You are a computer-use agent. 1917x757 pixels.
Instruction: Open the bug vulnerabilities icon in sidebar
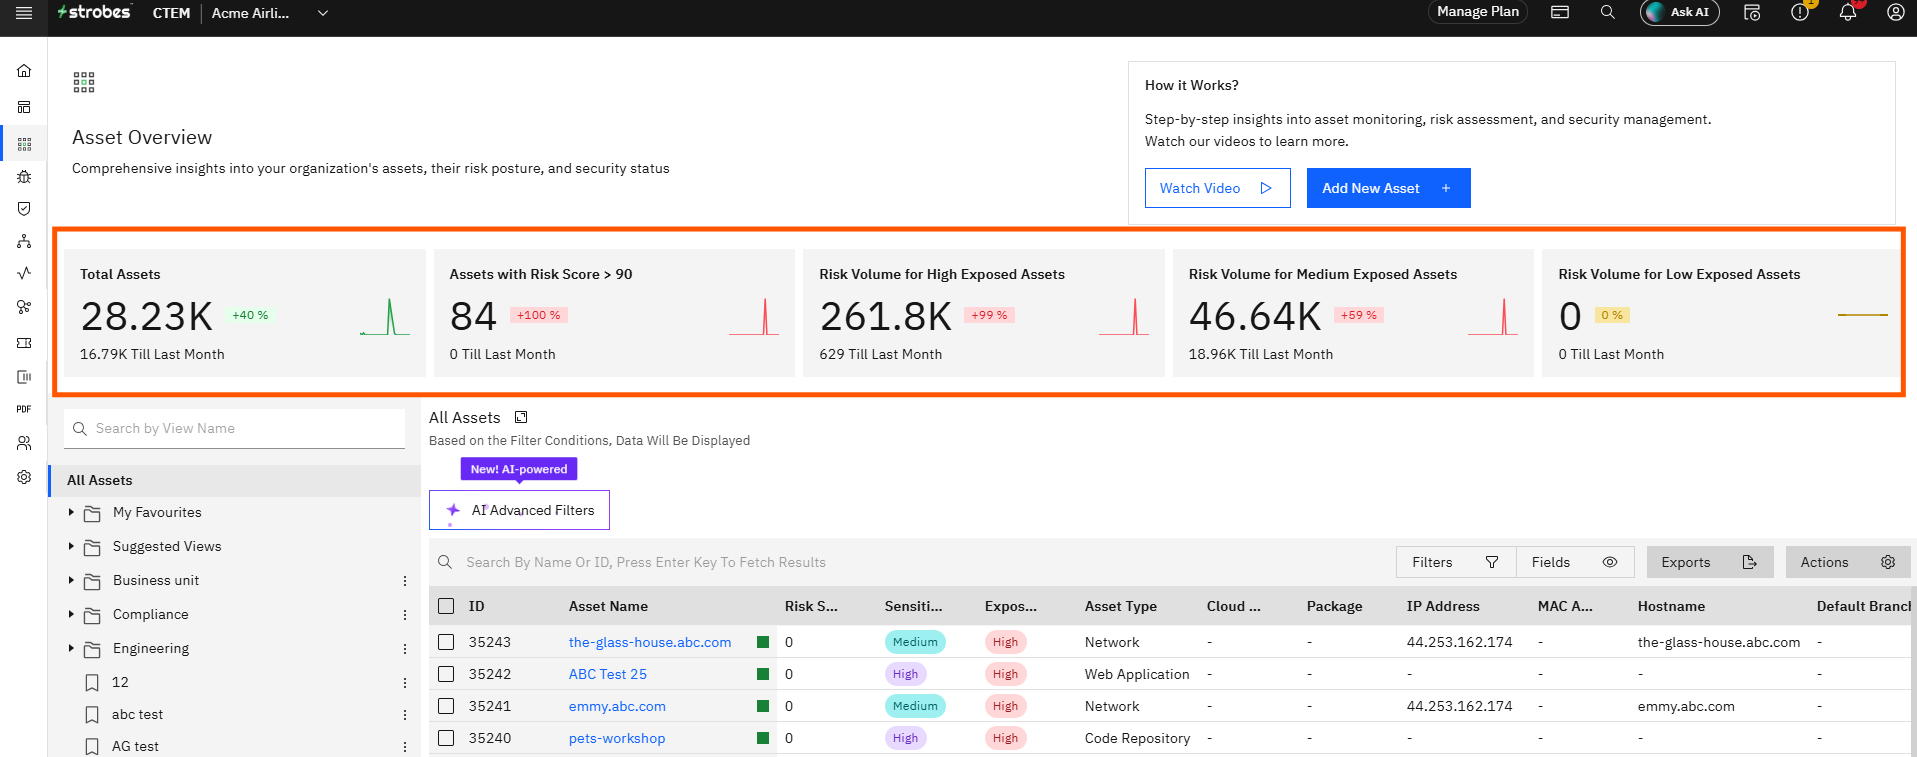(x=24, y=176)
